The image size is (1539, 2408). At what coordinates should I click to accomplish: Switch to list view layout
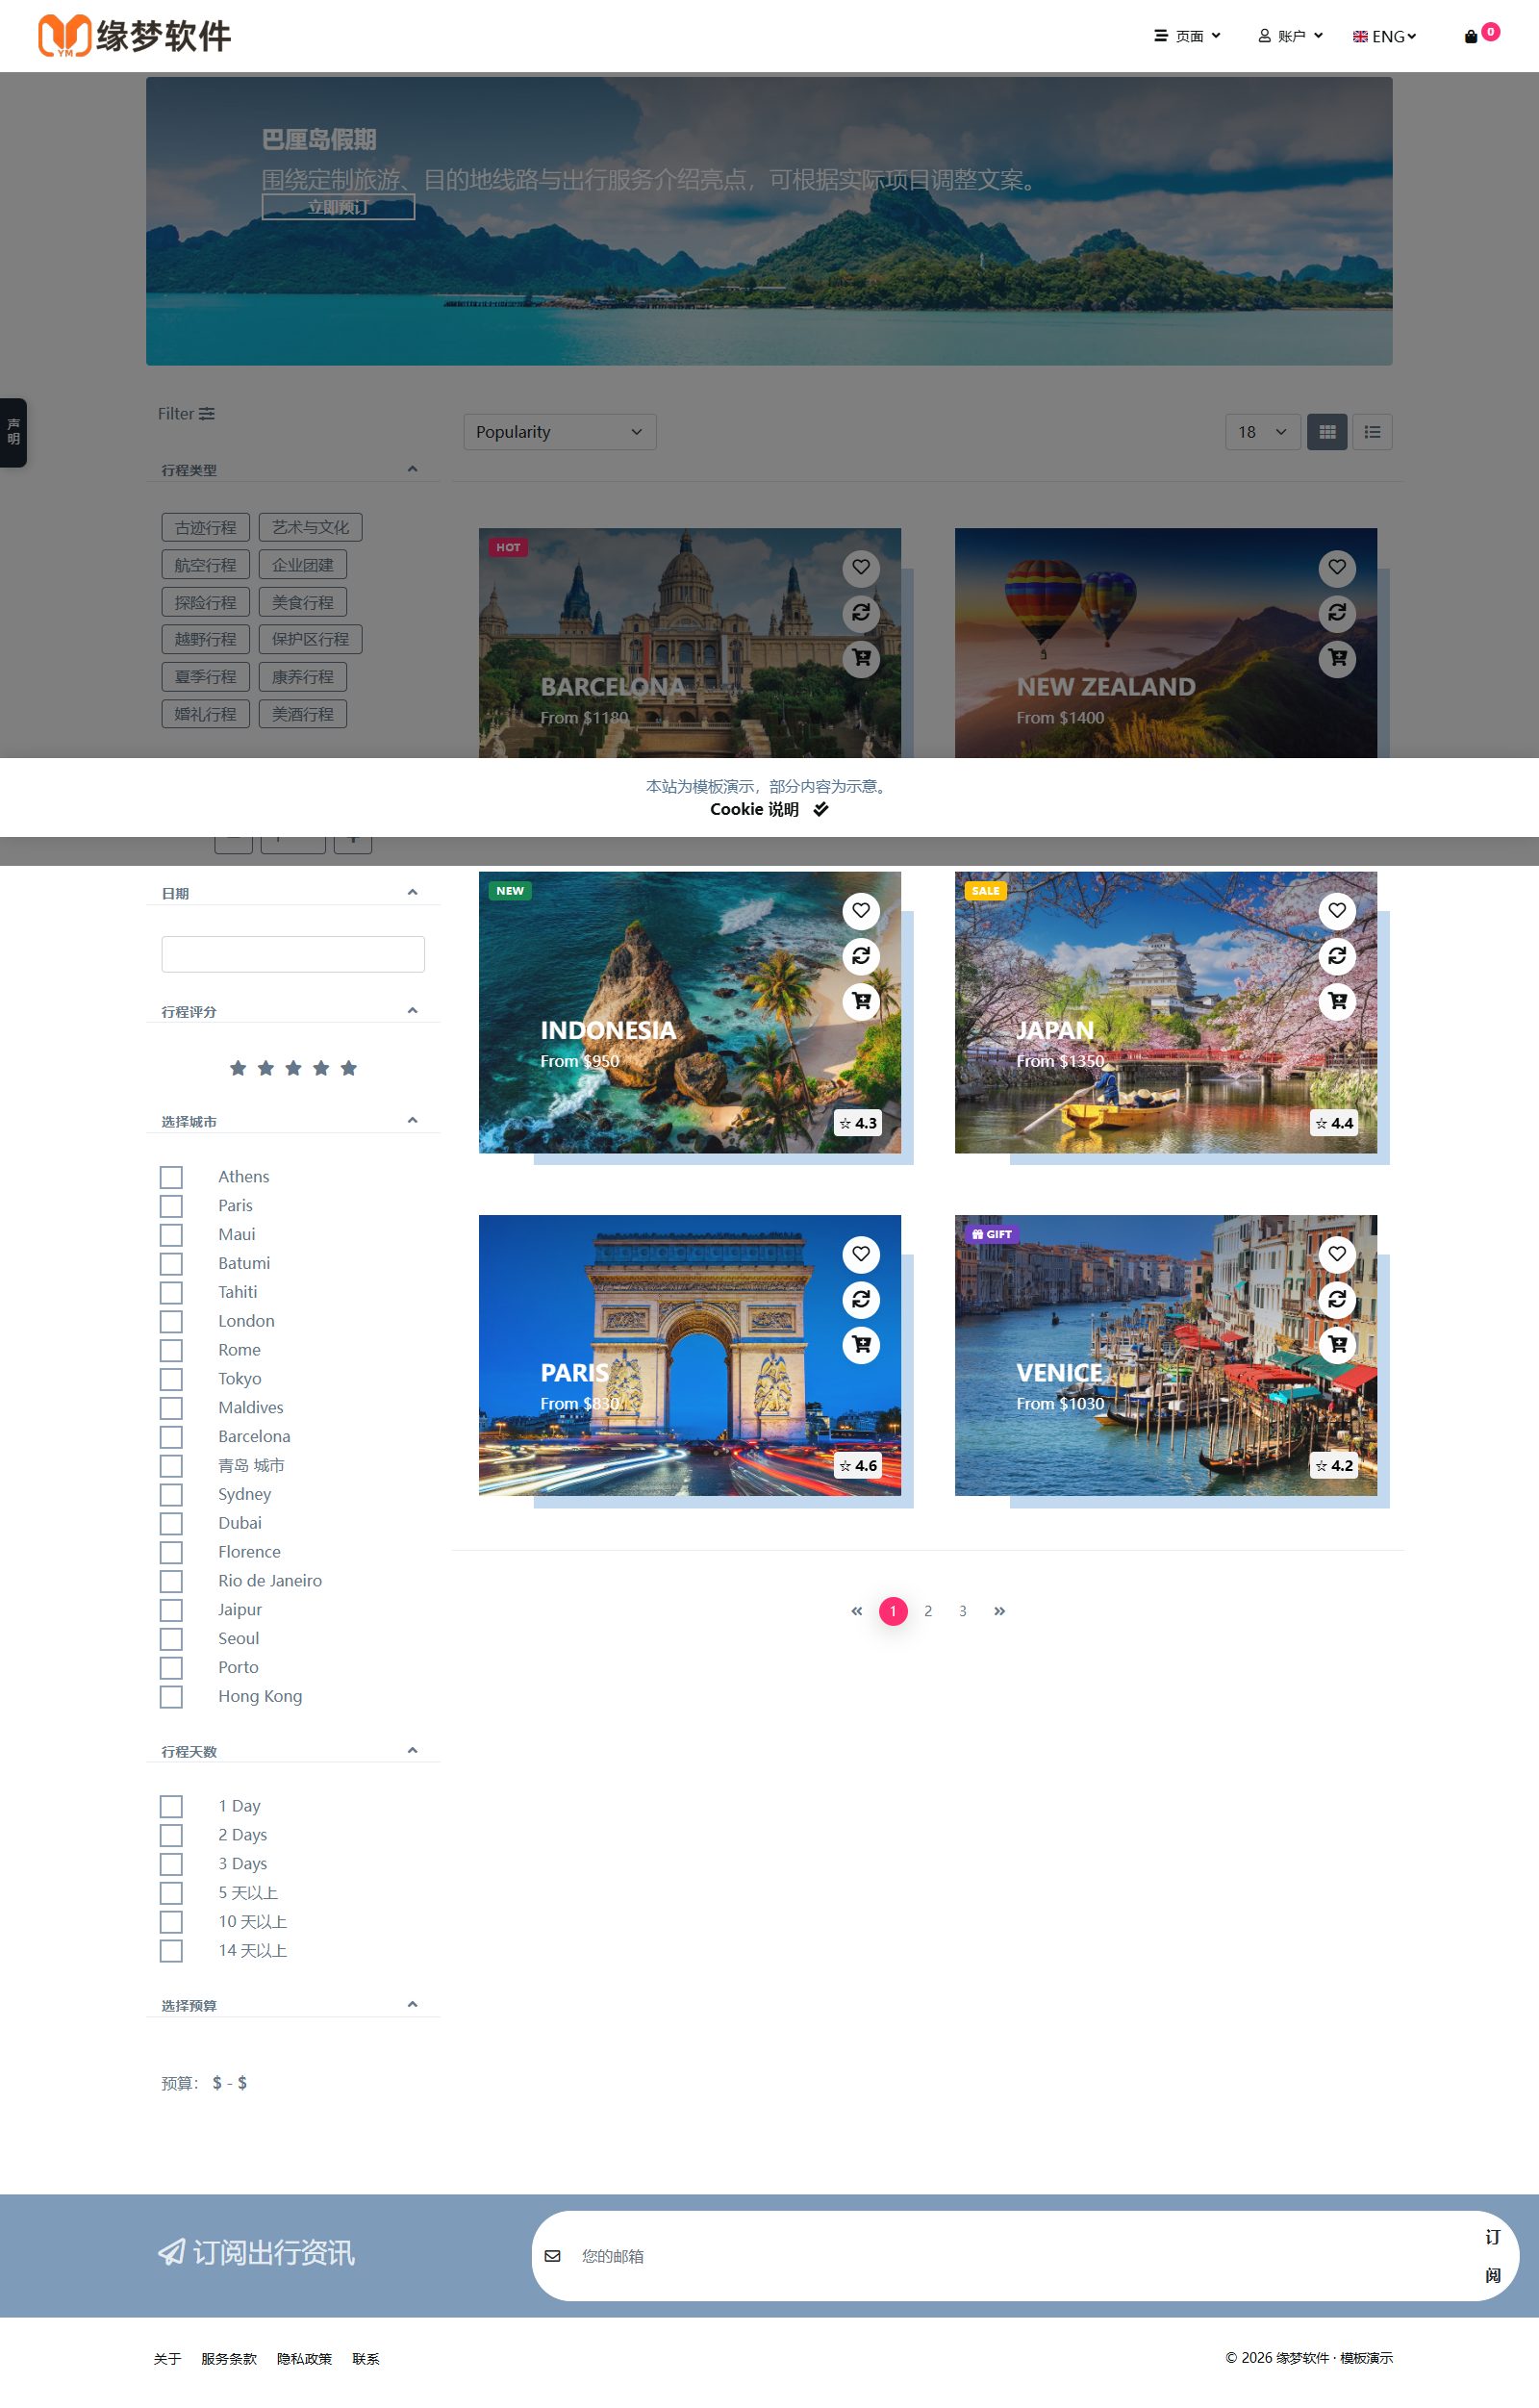pos(1372,432)
